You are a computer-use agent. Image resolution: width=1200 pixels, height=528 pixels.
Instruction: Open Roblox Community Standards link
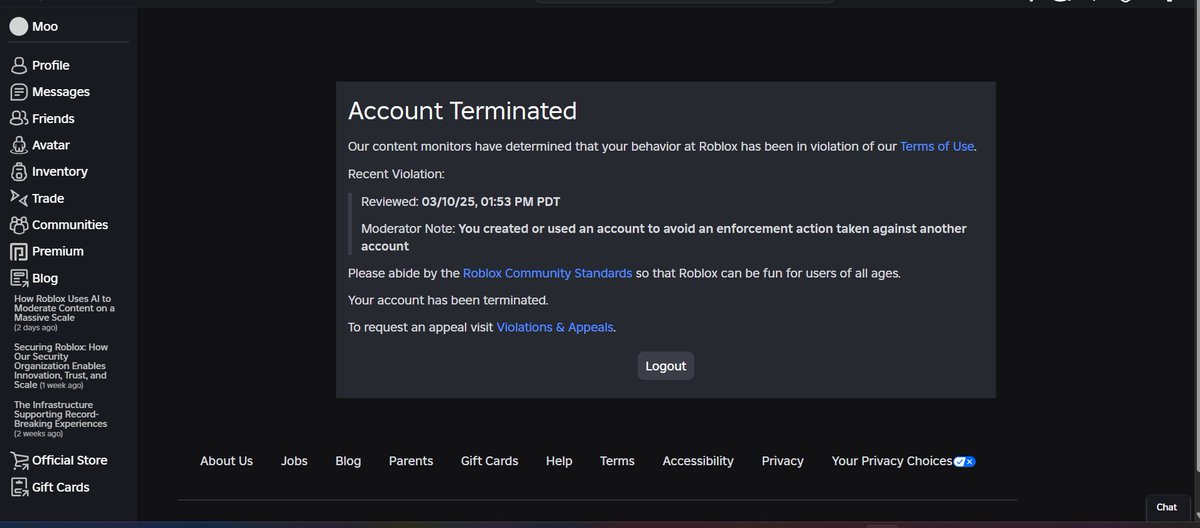(547, 272)
